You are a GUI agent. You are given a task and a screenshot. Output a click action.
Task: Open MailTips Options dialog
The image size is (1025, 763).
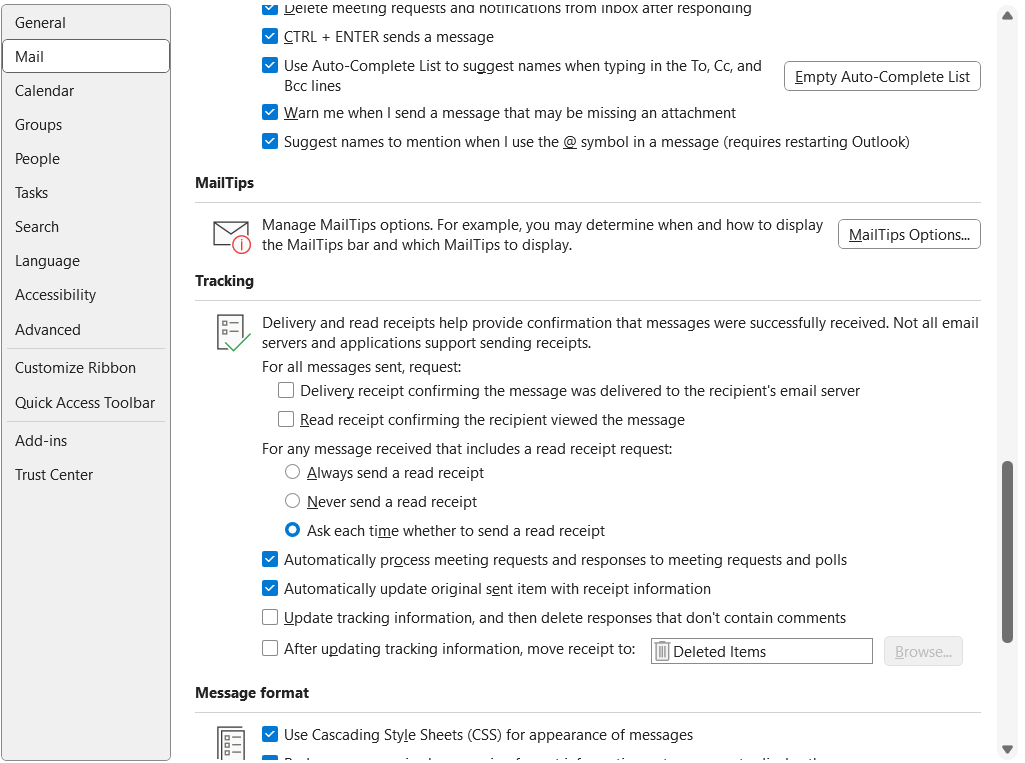tap(908, 234)
